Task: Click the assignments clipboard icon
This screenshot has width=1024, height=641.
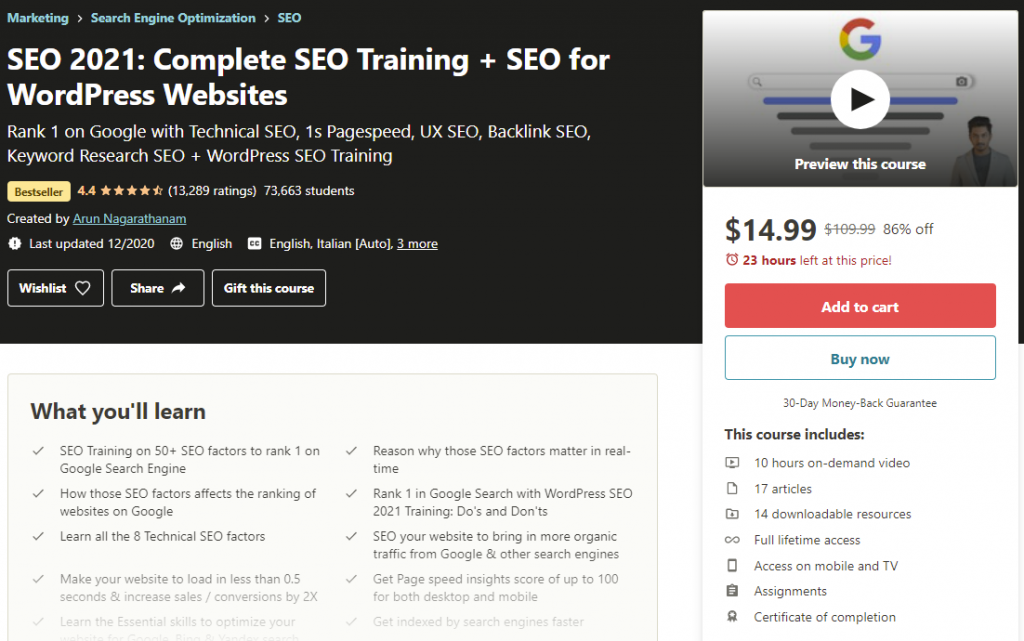Action: pos(732,591)
